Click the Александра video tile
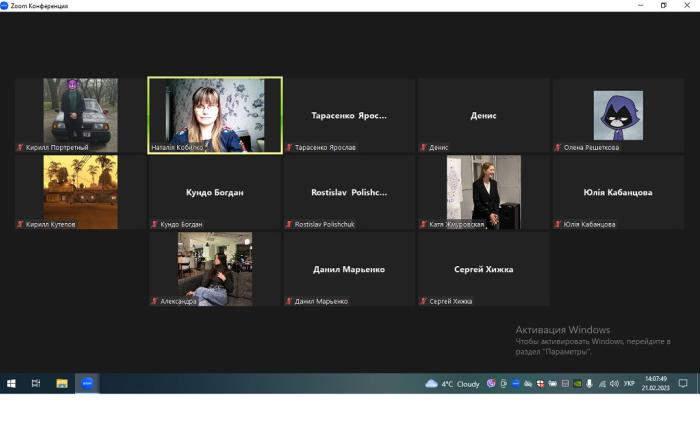Viewport: 700px width, 442px height. [x=215, y=269]
